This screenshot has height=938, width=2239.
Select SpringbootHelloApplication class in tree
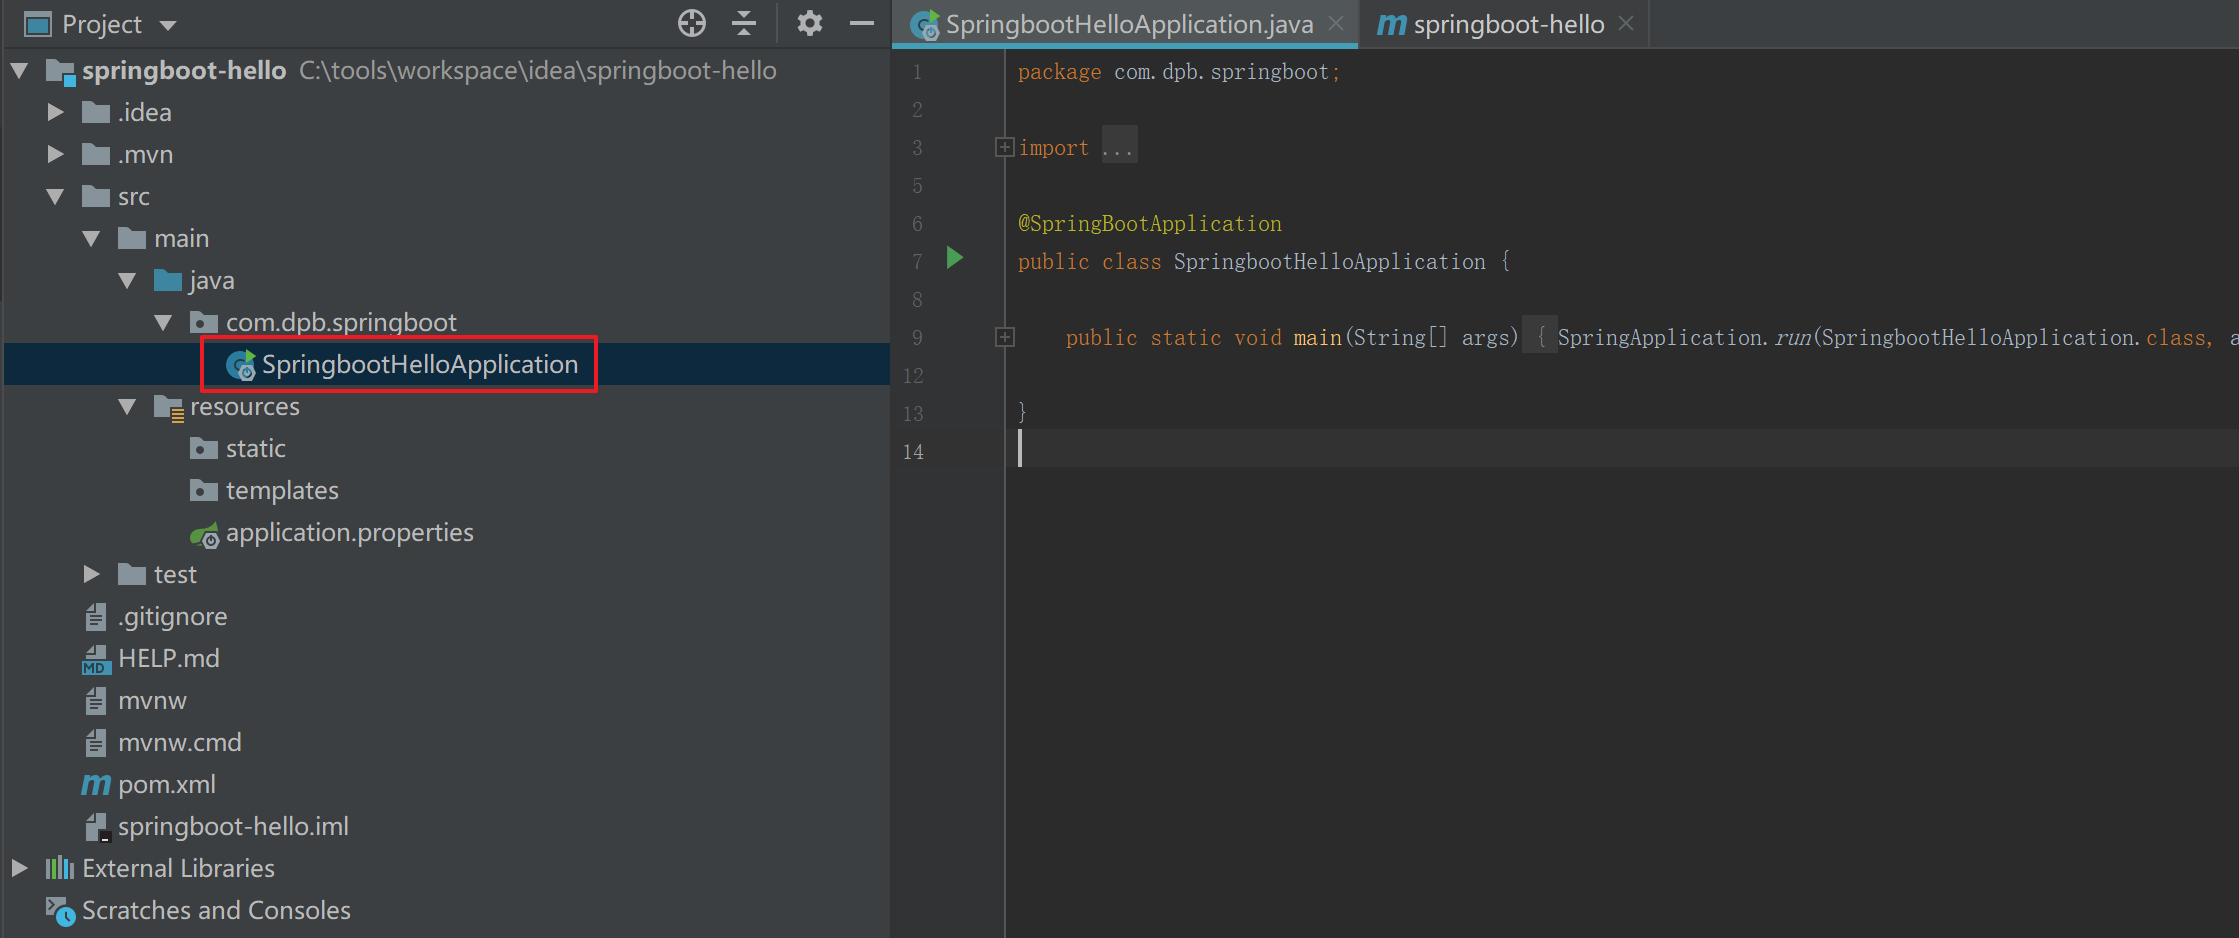(420, 365)
